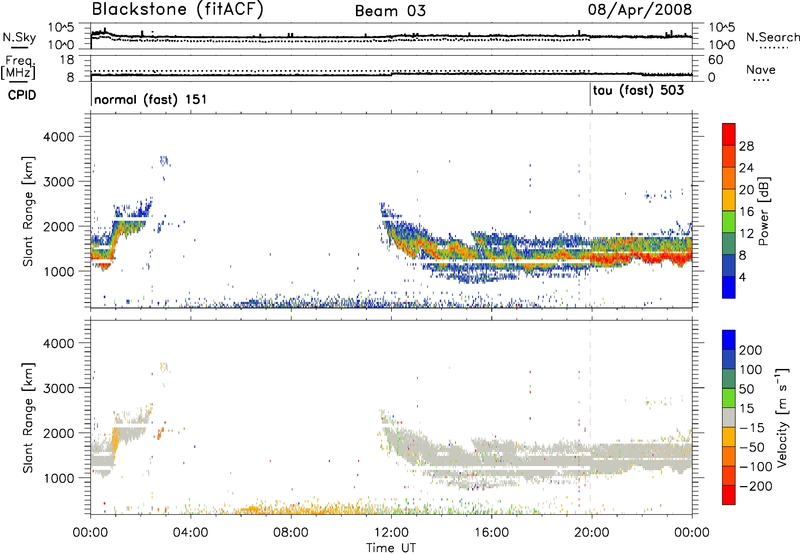Click the dashed 20:00 line in the power panel

(591, 211)
